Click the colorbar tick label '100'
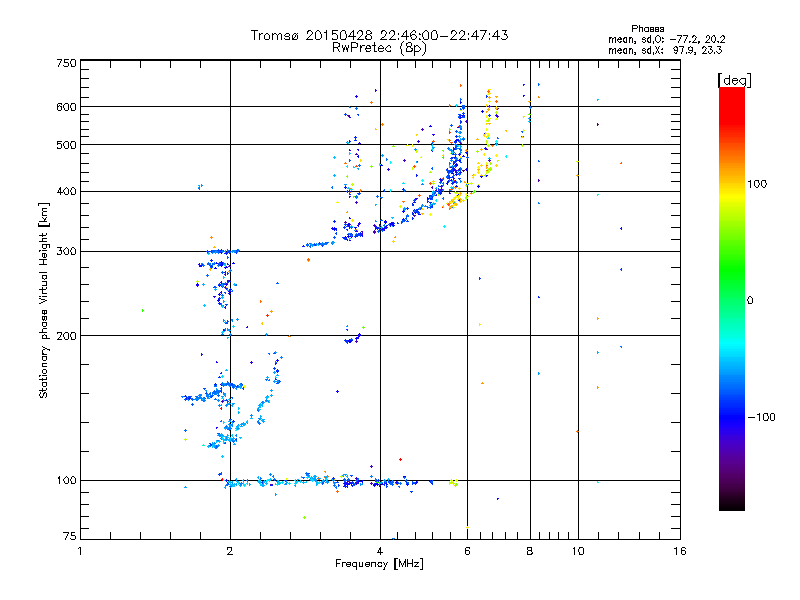 [757, 184]
